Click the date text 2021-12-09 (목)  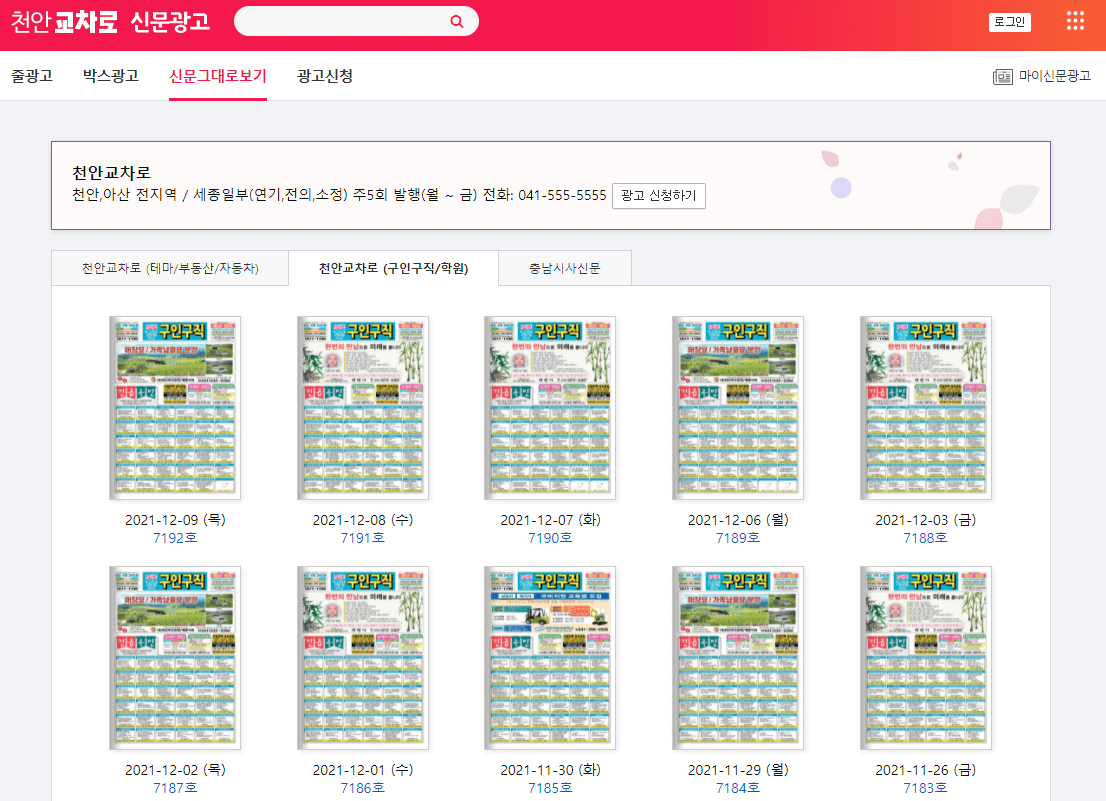(175, 520)
